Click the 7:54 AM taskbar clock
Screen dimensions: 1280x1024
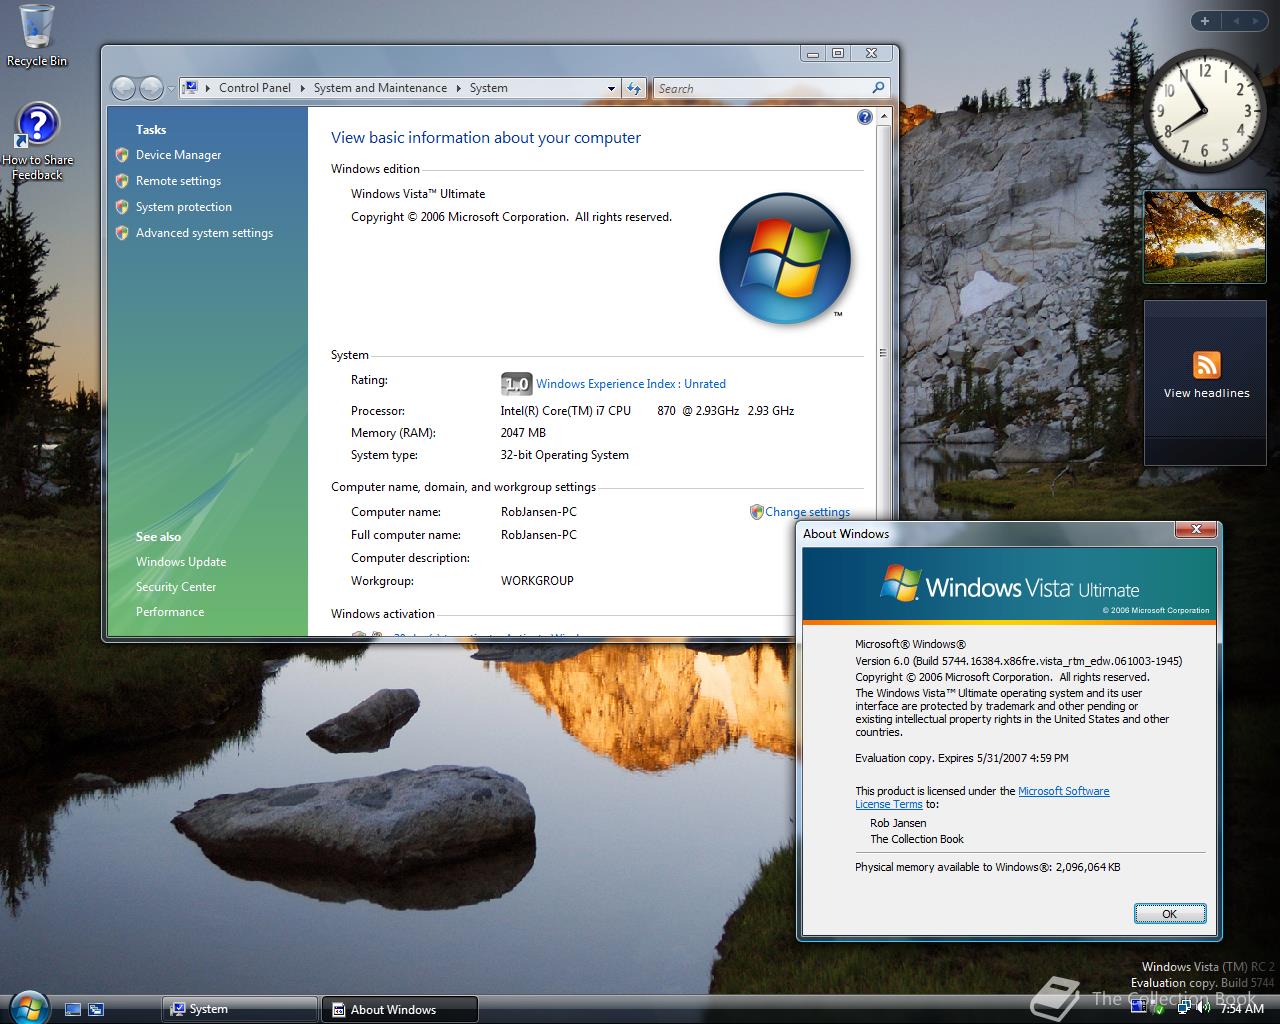pos(1242,1009)
